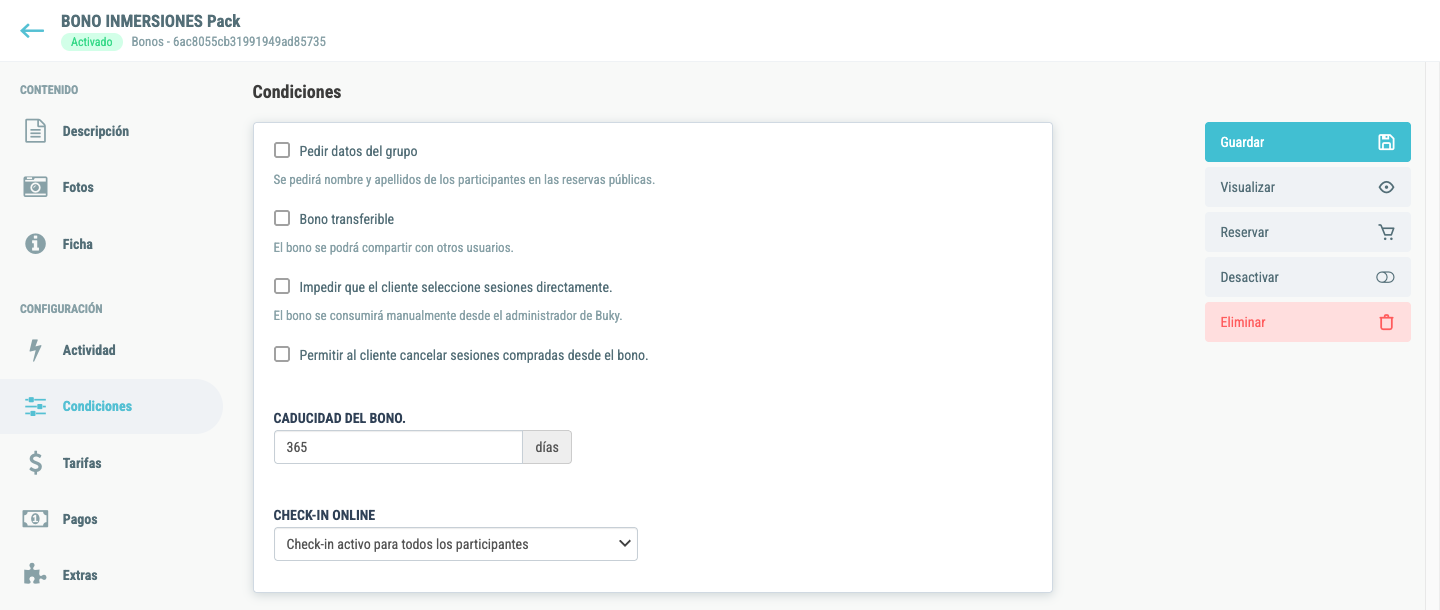Screen dimensions: 1440x610
Task: Tick Impedir que el cliente seleccione sesiones
Action: coord(282,287)
